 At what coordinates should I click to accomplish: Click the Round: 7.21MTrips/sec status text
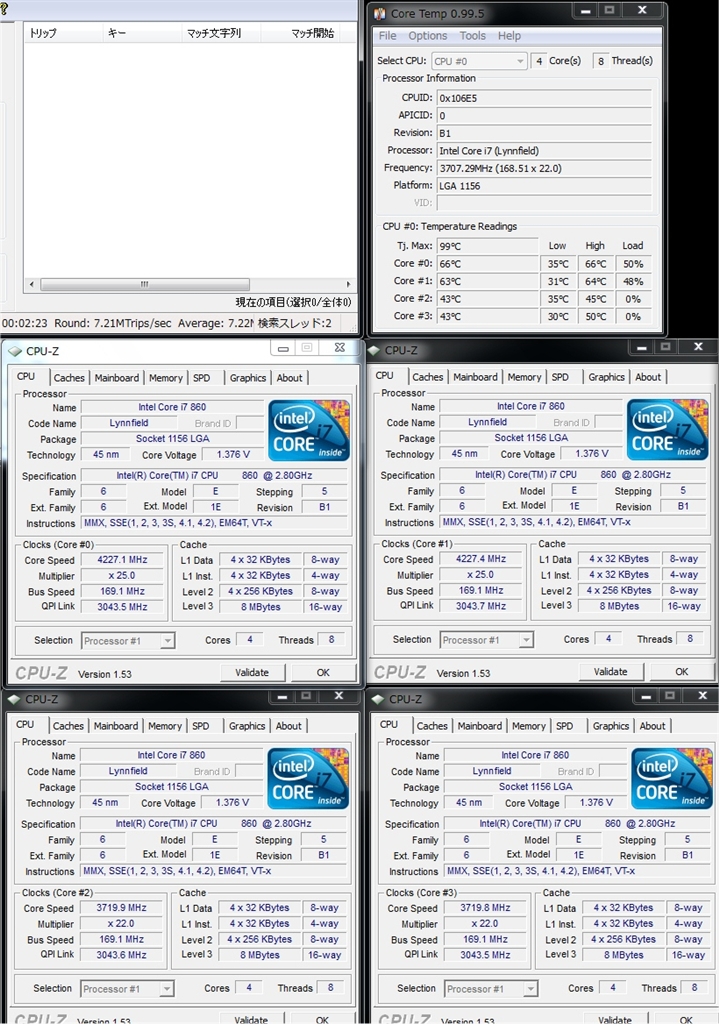112,323
